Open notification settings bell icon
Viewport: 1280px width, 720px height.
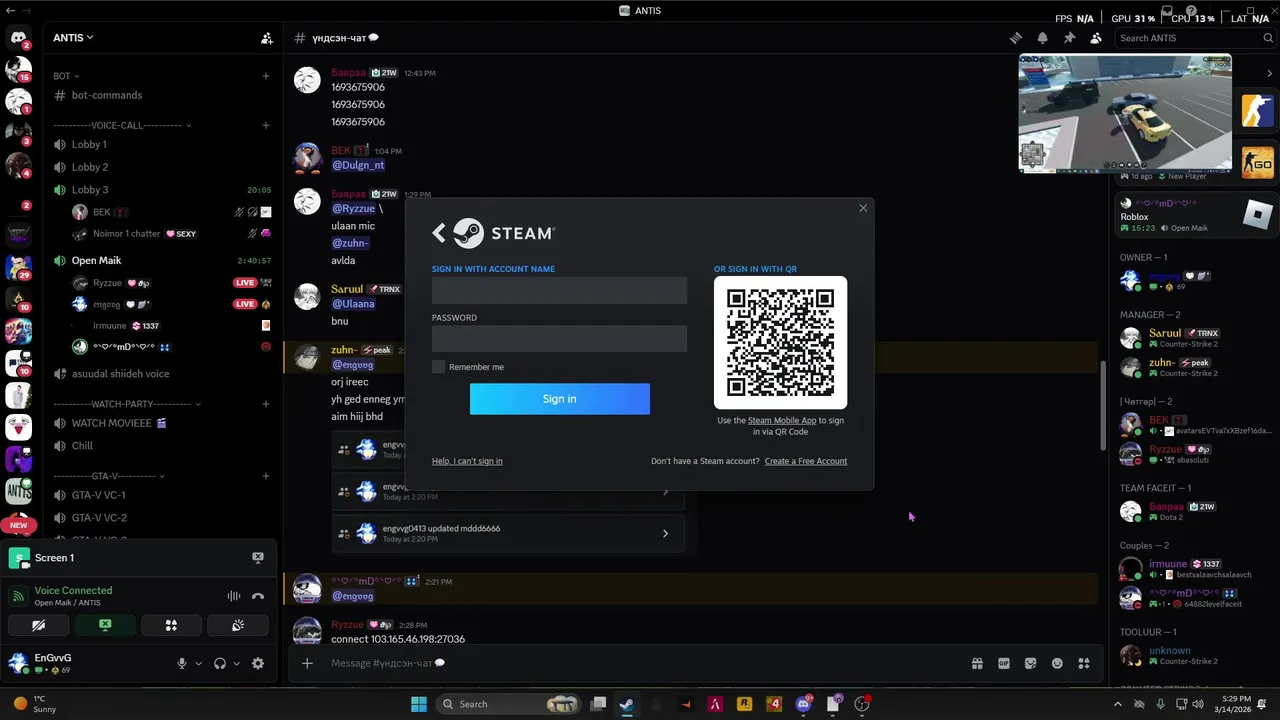[1042, 38]
